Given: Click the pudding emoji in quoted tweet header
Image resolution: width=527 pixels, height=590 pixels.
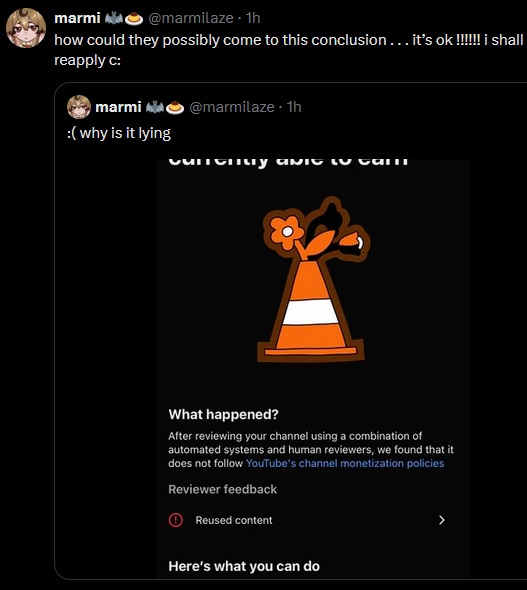Looking at the screenshot, I should [x=175, y=108].
